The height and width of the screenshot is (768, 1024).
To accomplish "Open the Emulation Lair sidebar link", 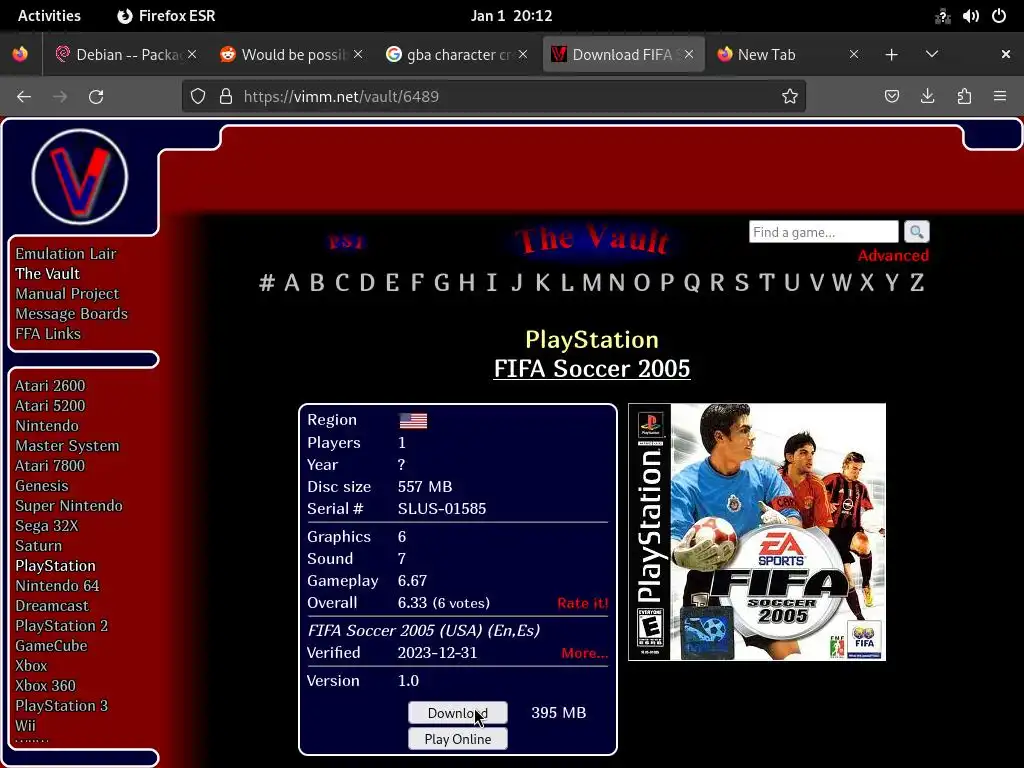I will tap(65, 253).
